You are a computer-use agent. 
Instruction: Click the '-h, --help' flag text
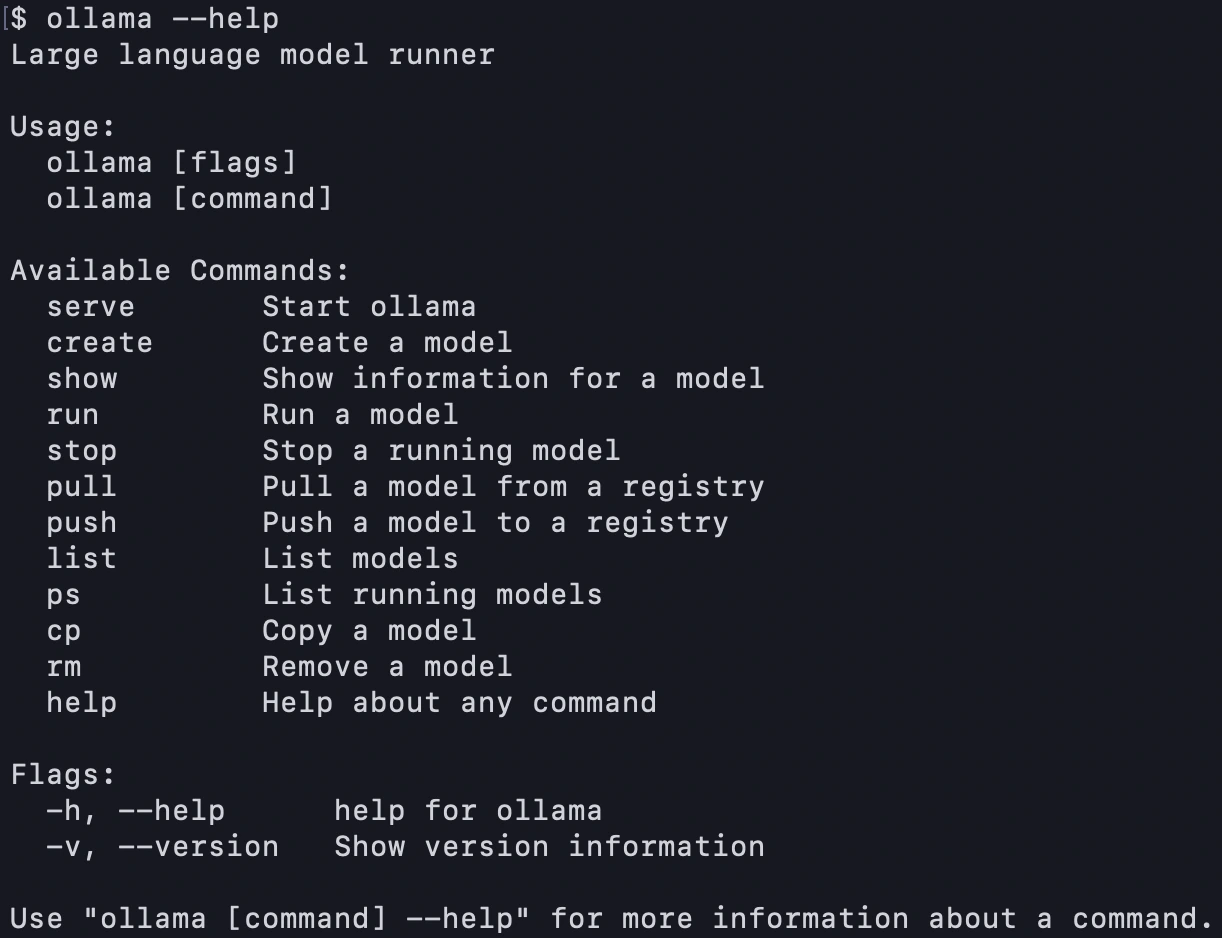pyautogui.click(x=135, y=811)
